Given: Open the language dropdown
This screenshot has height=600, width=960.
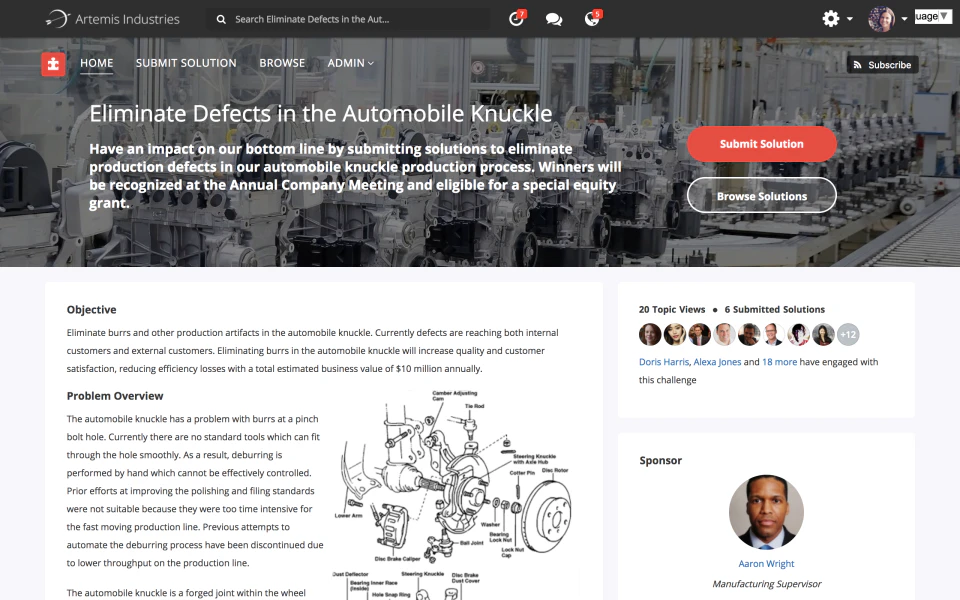Looking at the screenshot, I should pyautogui.click(x=933, y=17).
